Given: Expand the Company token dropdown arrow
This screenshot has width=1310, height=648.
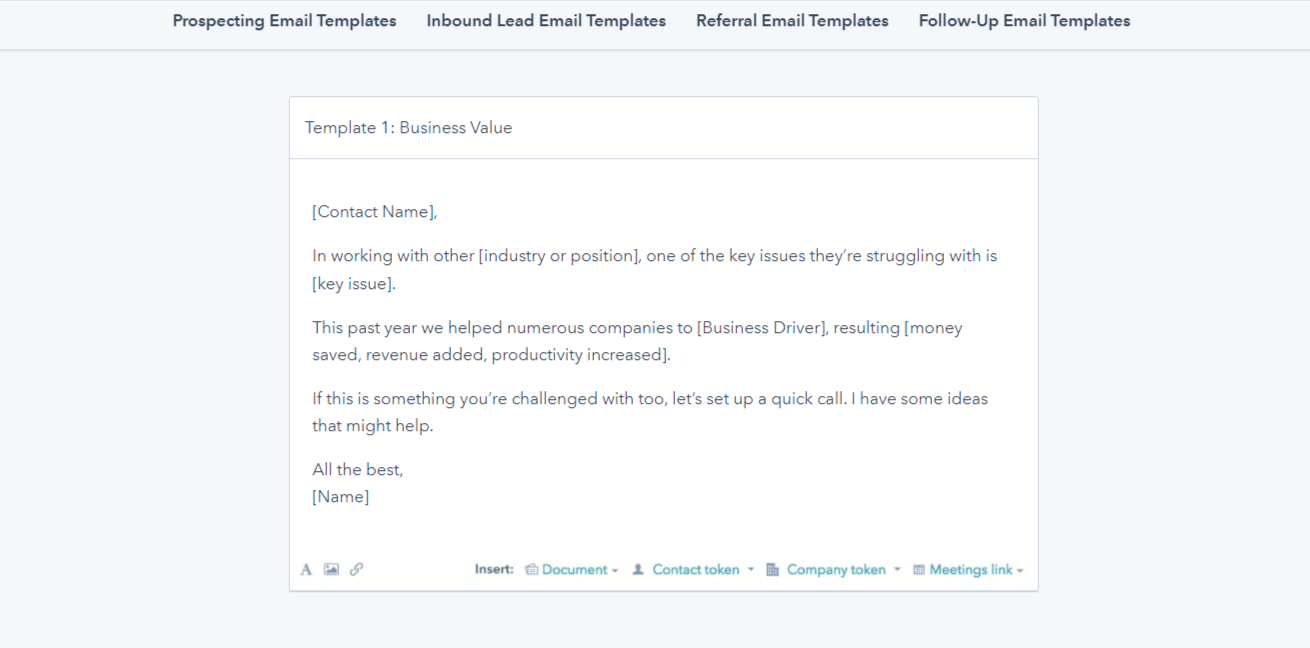Looking at the screenshot, I should click(x=897, y=570).
